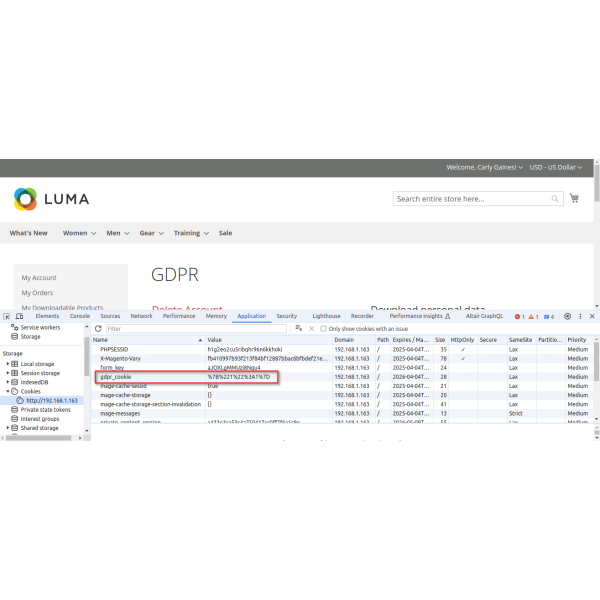Click the My Orders link

pos(38,293)
